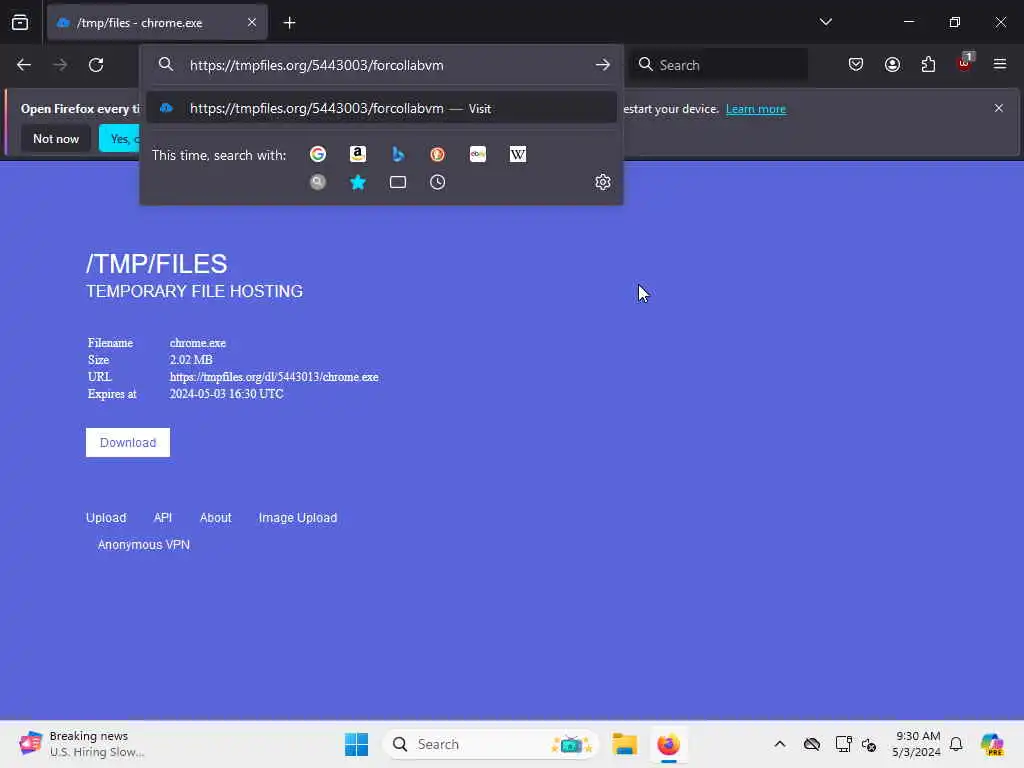Search this time with eBay
Viewport: 1024px width, 768px height.
click(x=477, y=154)
